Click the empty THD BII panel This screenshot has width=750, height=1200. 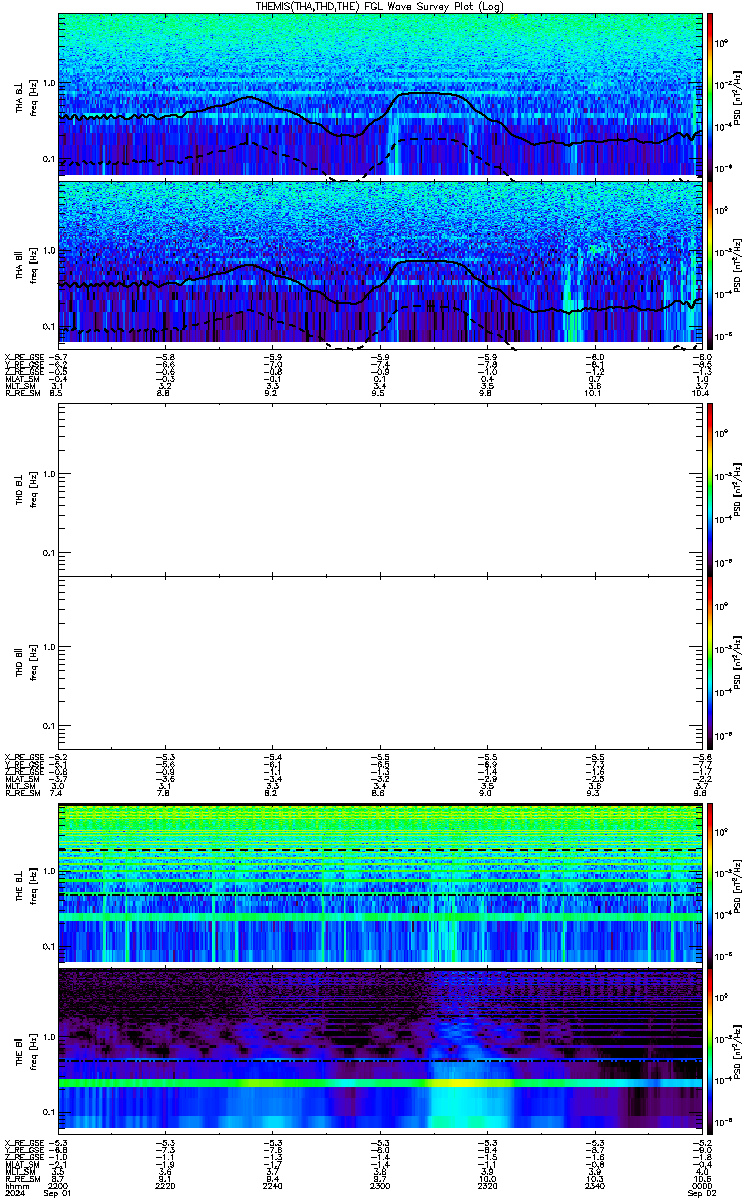click(380, 662)
